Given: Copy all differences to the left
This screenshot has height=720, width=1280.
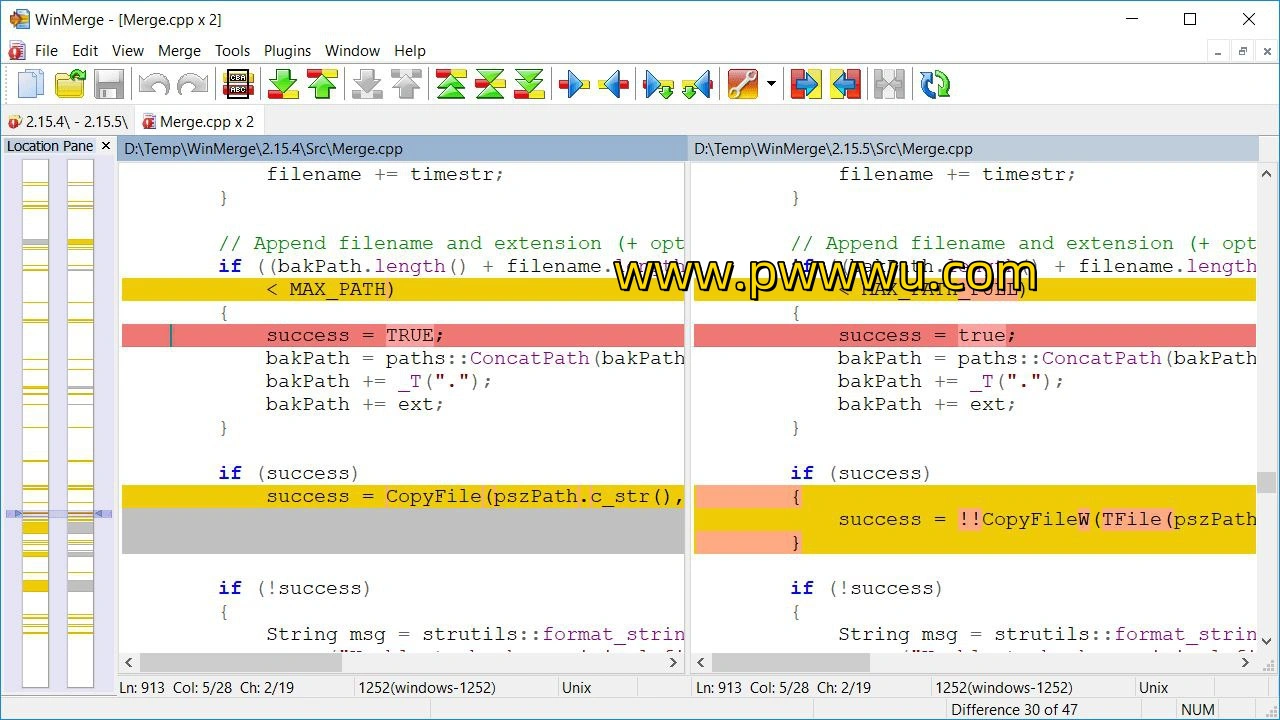Looking at the screenshot, I should pyautogui.click(x=844, y=84).
